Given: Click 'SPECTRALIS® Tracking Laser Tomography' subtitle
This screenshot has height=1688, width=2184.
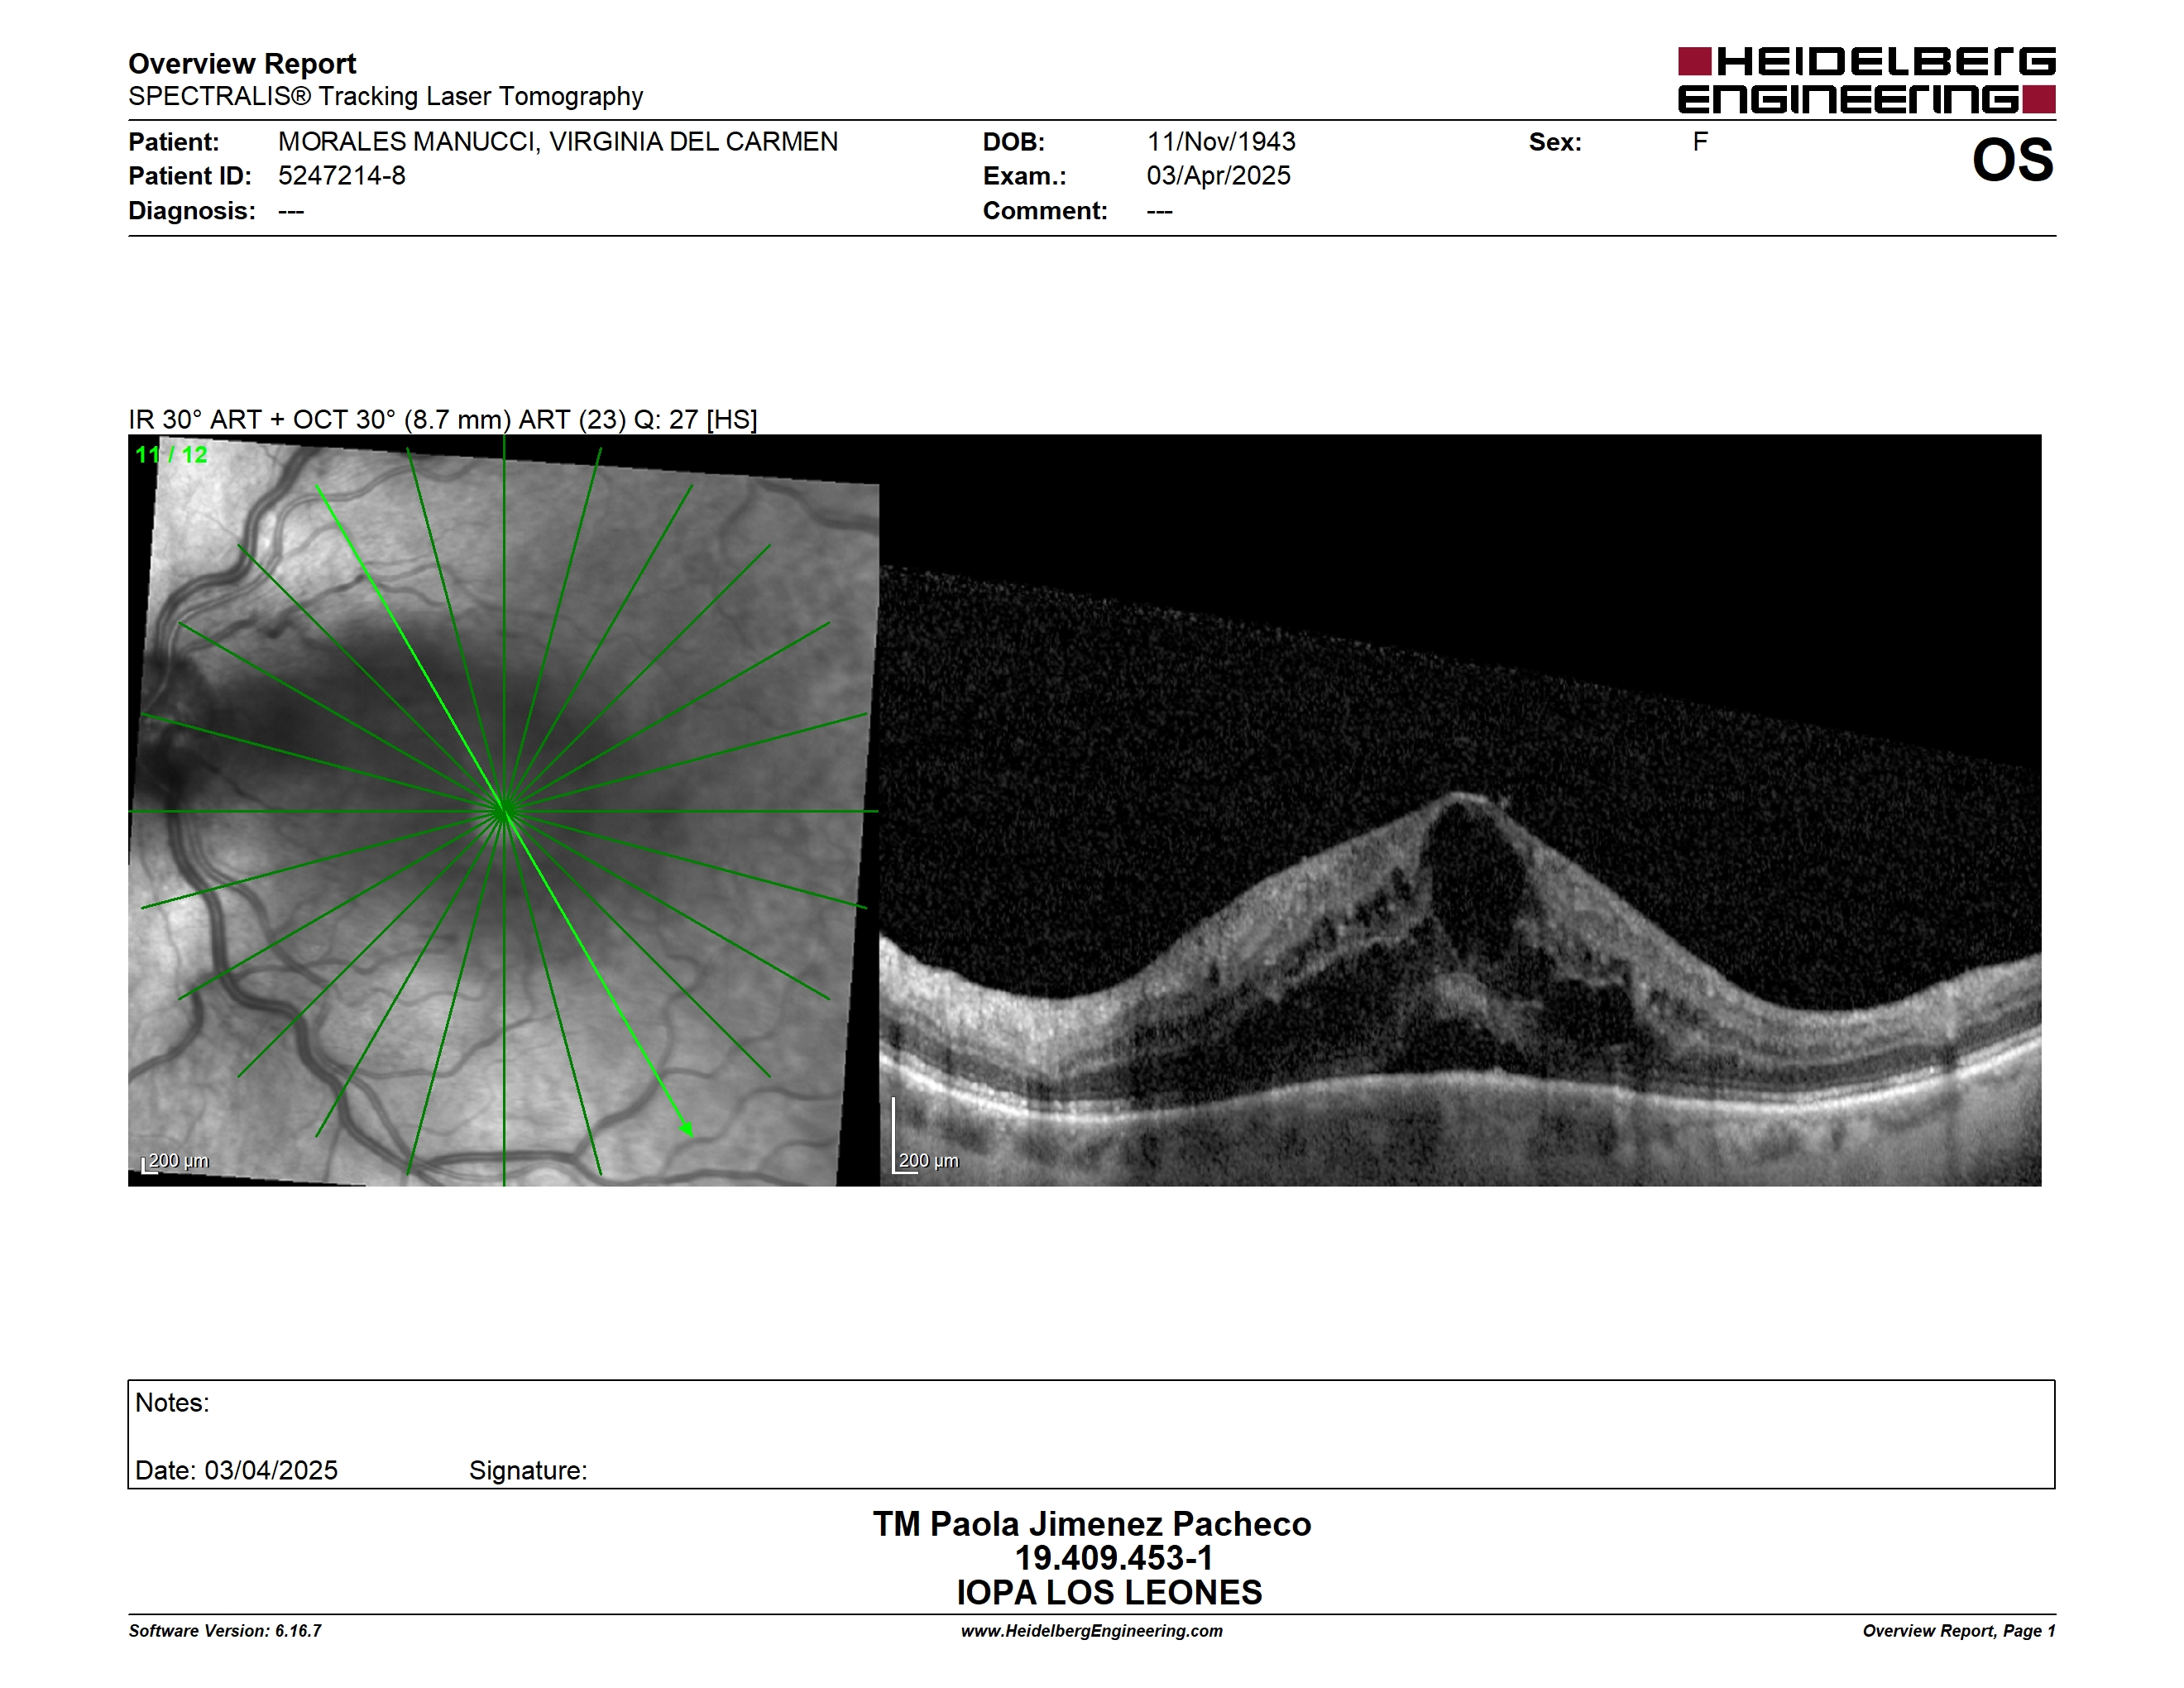Looking at the screenshot, I should pyautogui.click(x=385, y=97).
